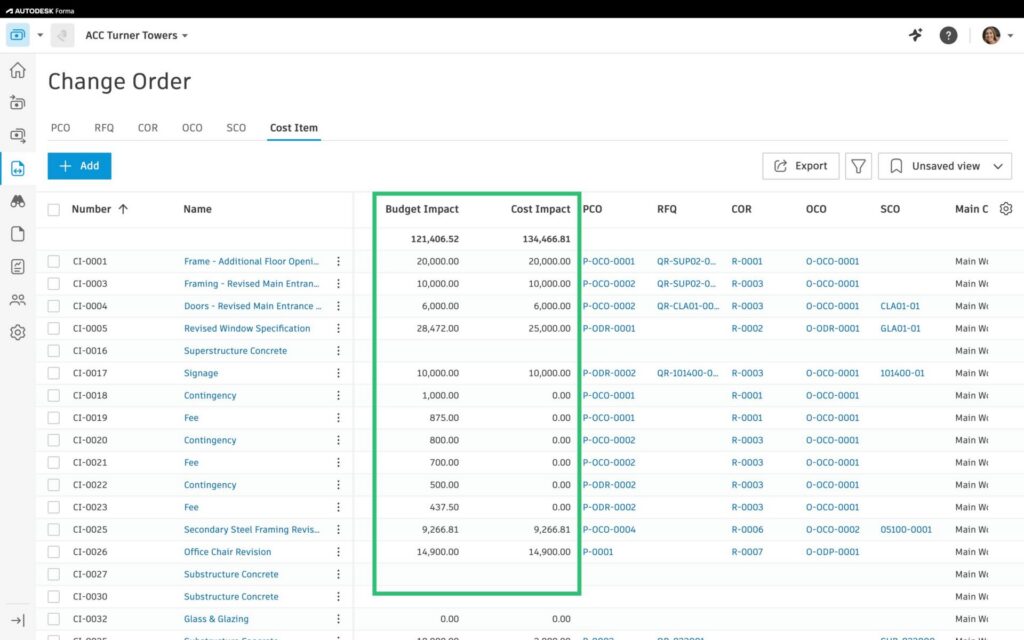Image resolution: width=1024 pixels, height=640 pixels.
Task: Open the Revised Window Specification link
Action: point(247,328)
